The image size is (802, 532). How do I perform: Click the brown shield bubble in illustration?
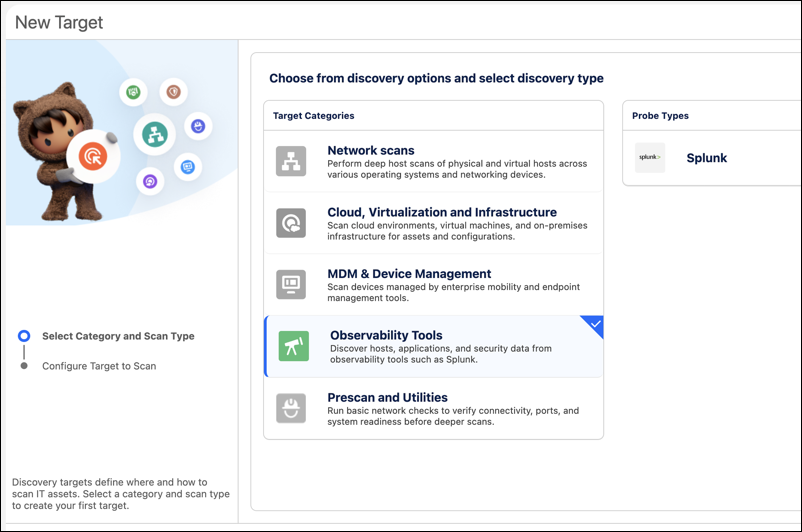point(173,92)
